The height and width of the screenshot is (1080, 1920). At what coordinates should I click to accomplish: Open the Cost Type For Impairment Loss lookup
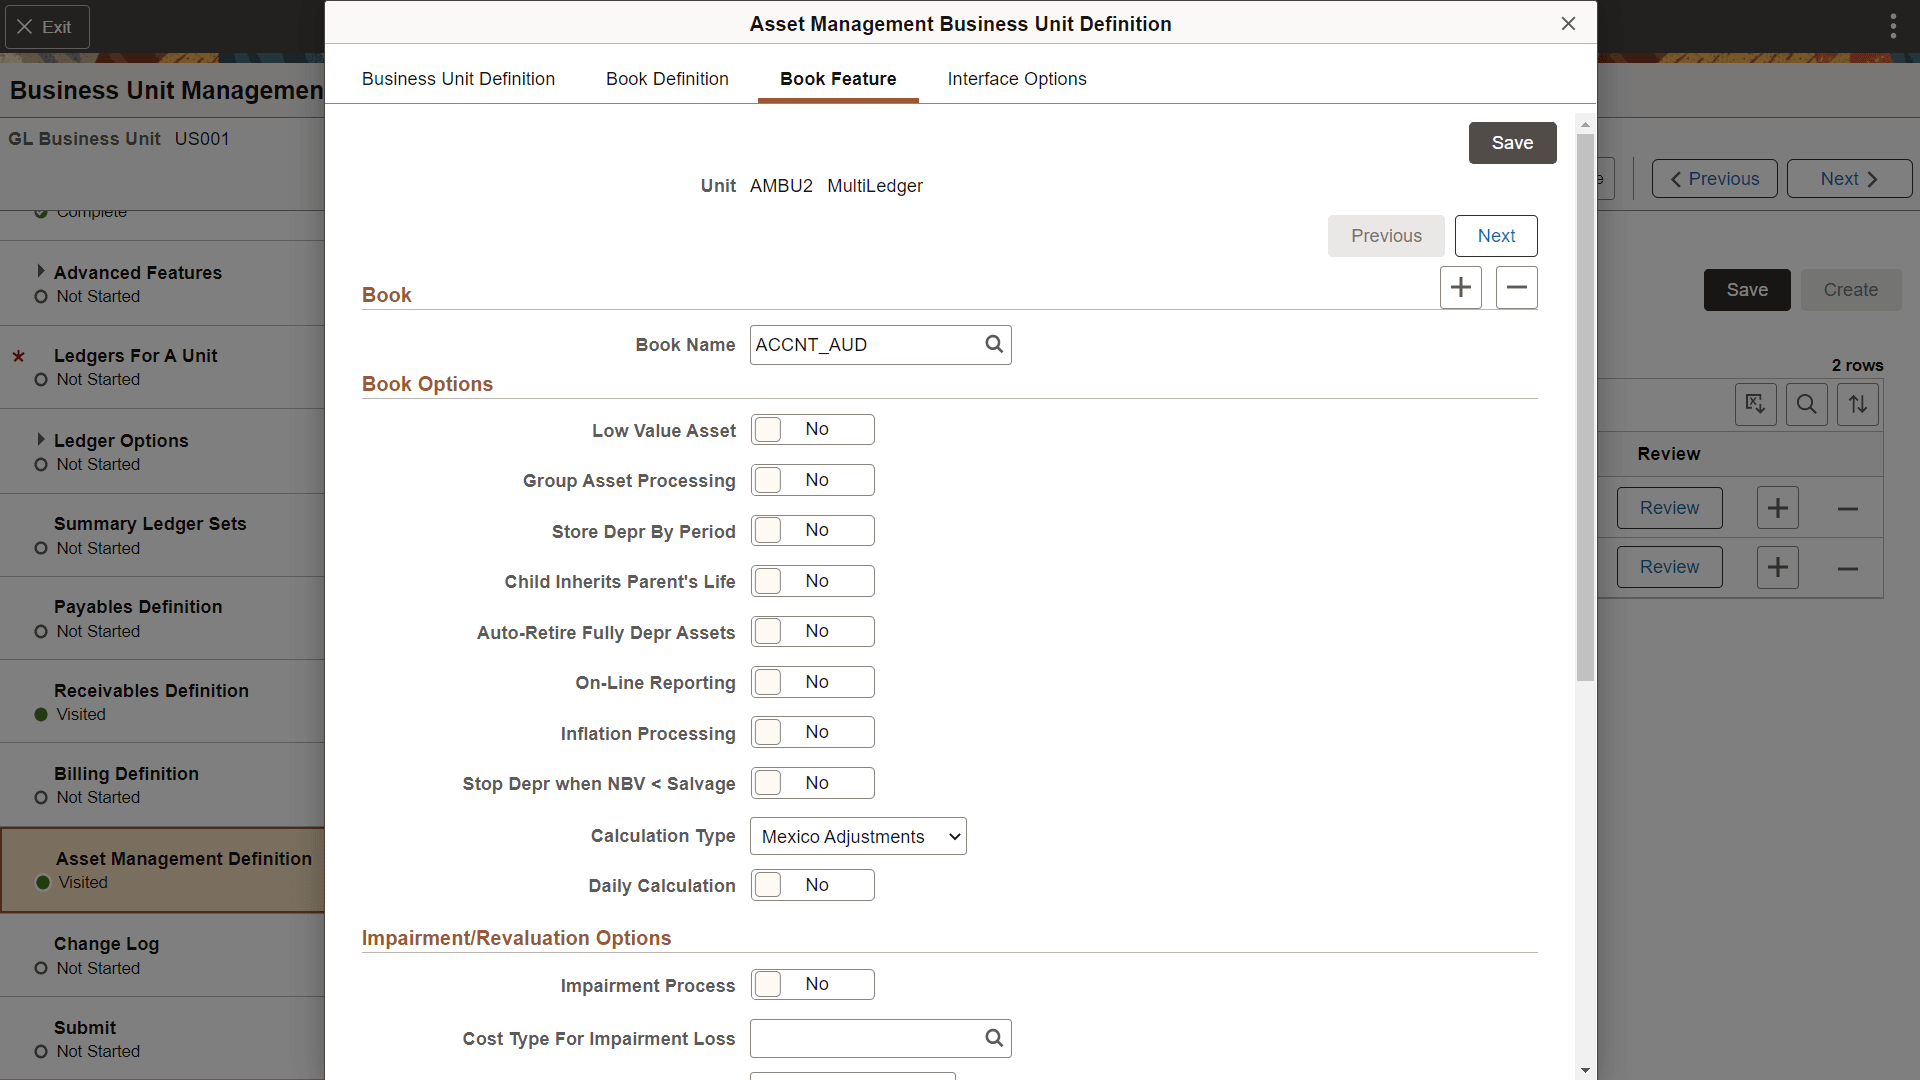click(993, 1038)
